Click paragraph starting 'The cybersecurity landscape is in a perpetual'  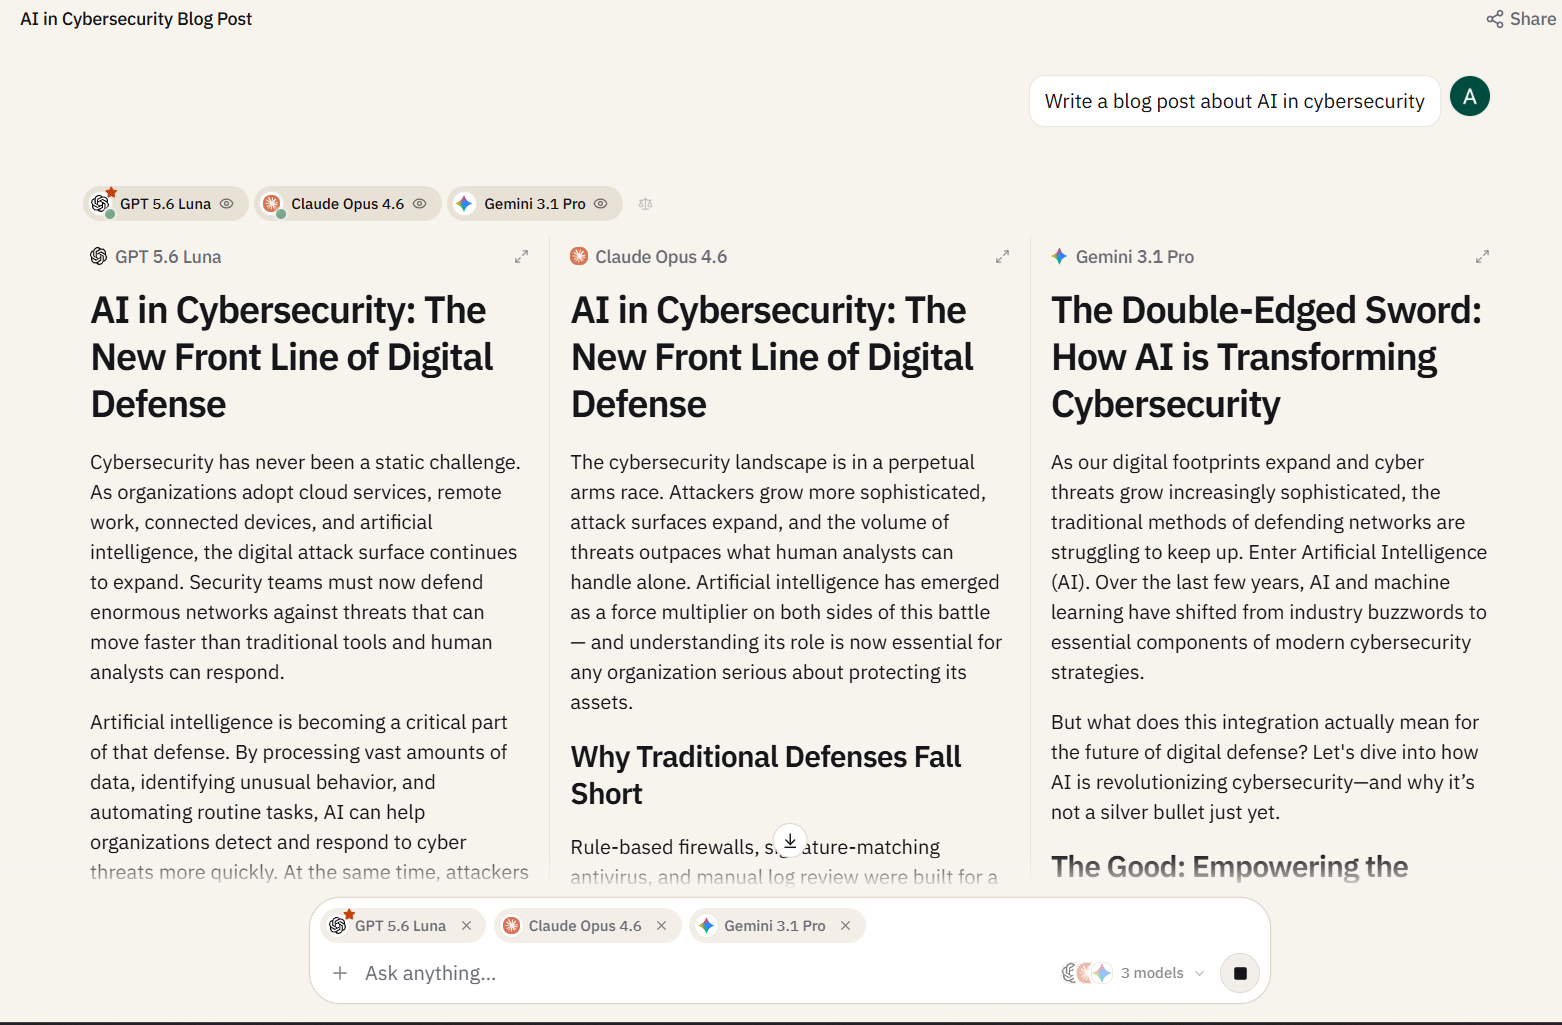click(786, 582)
